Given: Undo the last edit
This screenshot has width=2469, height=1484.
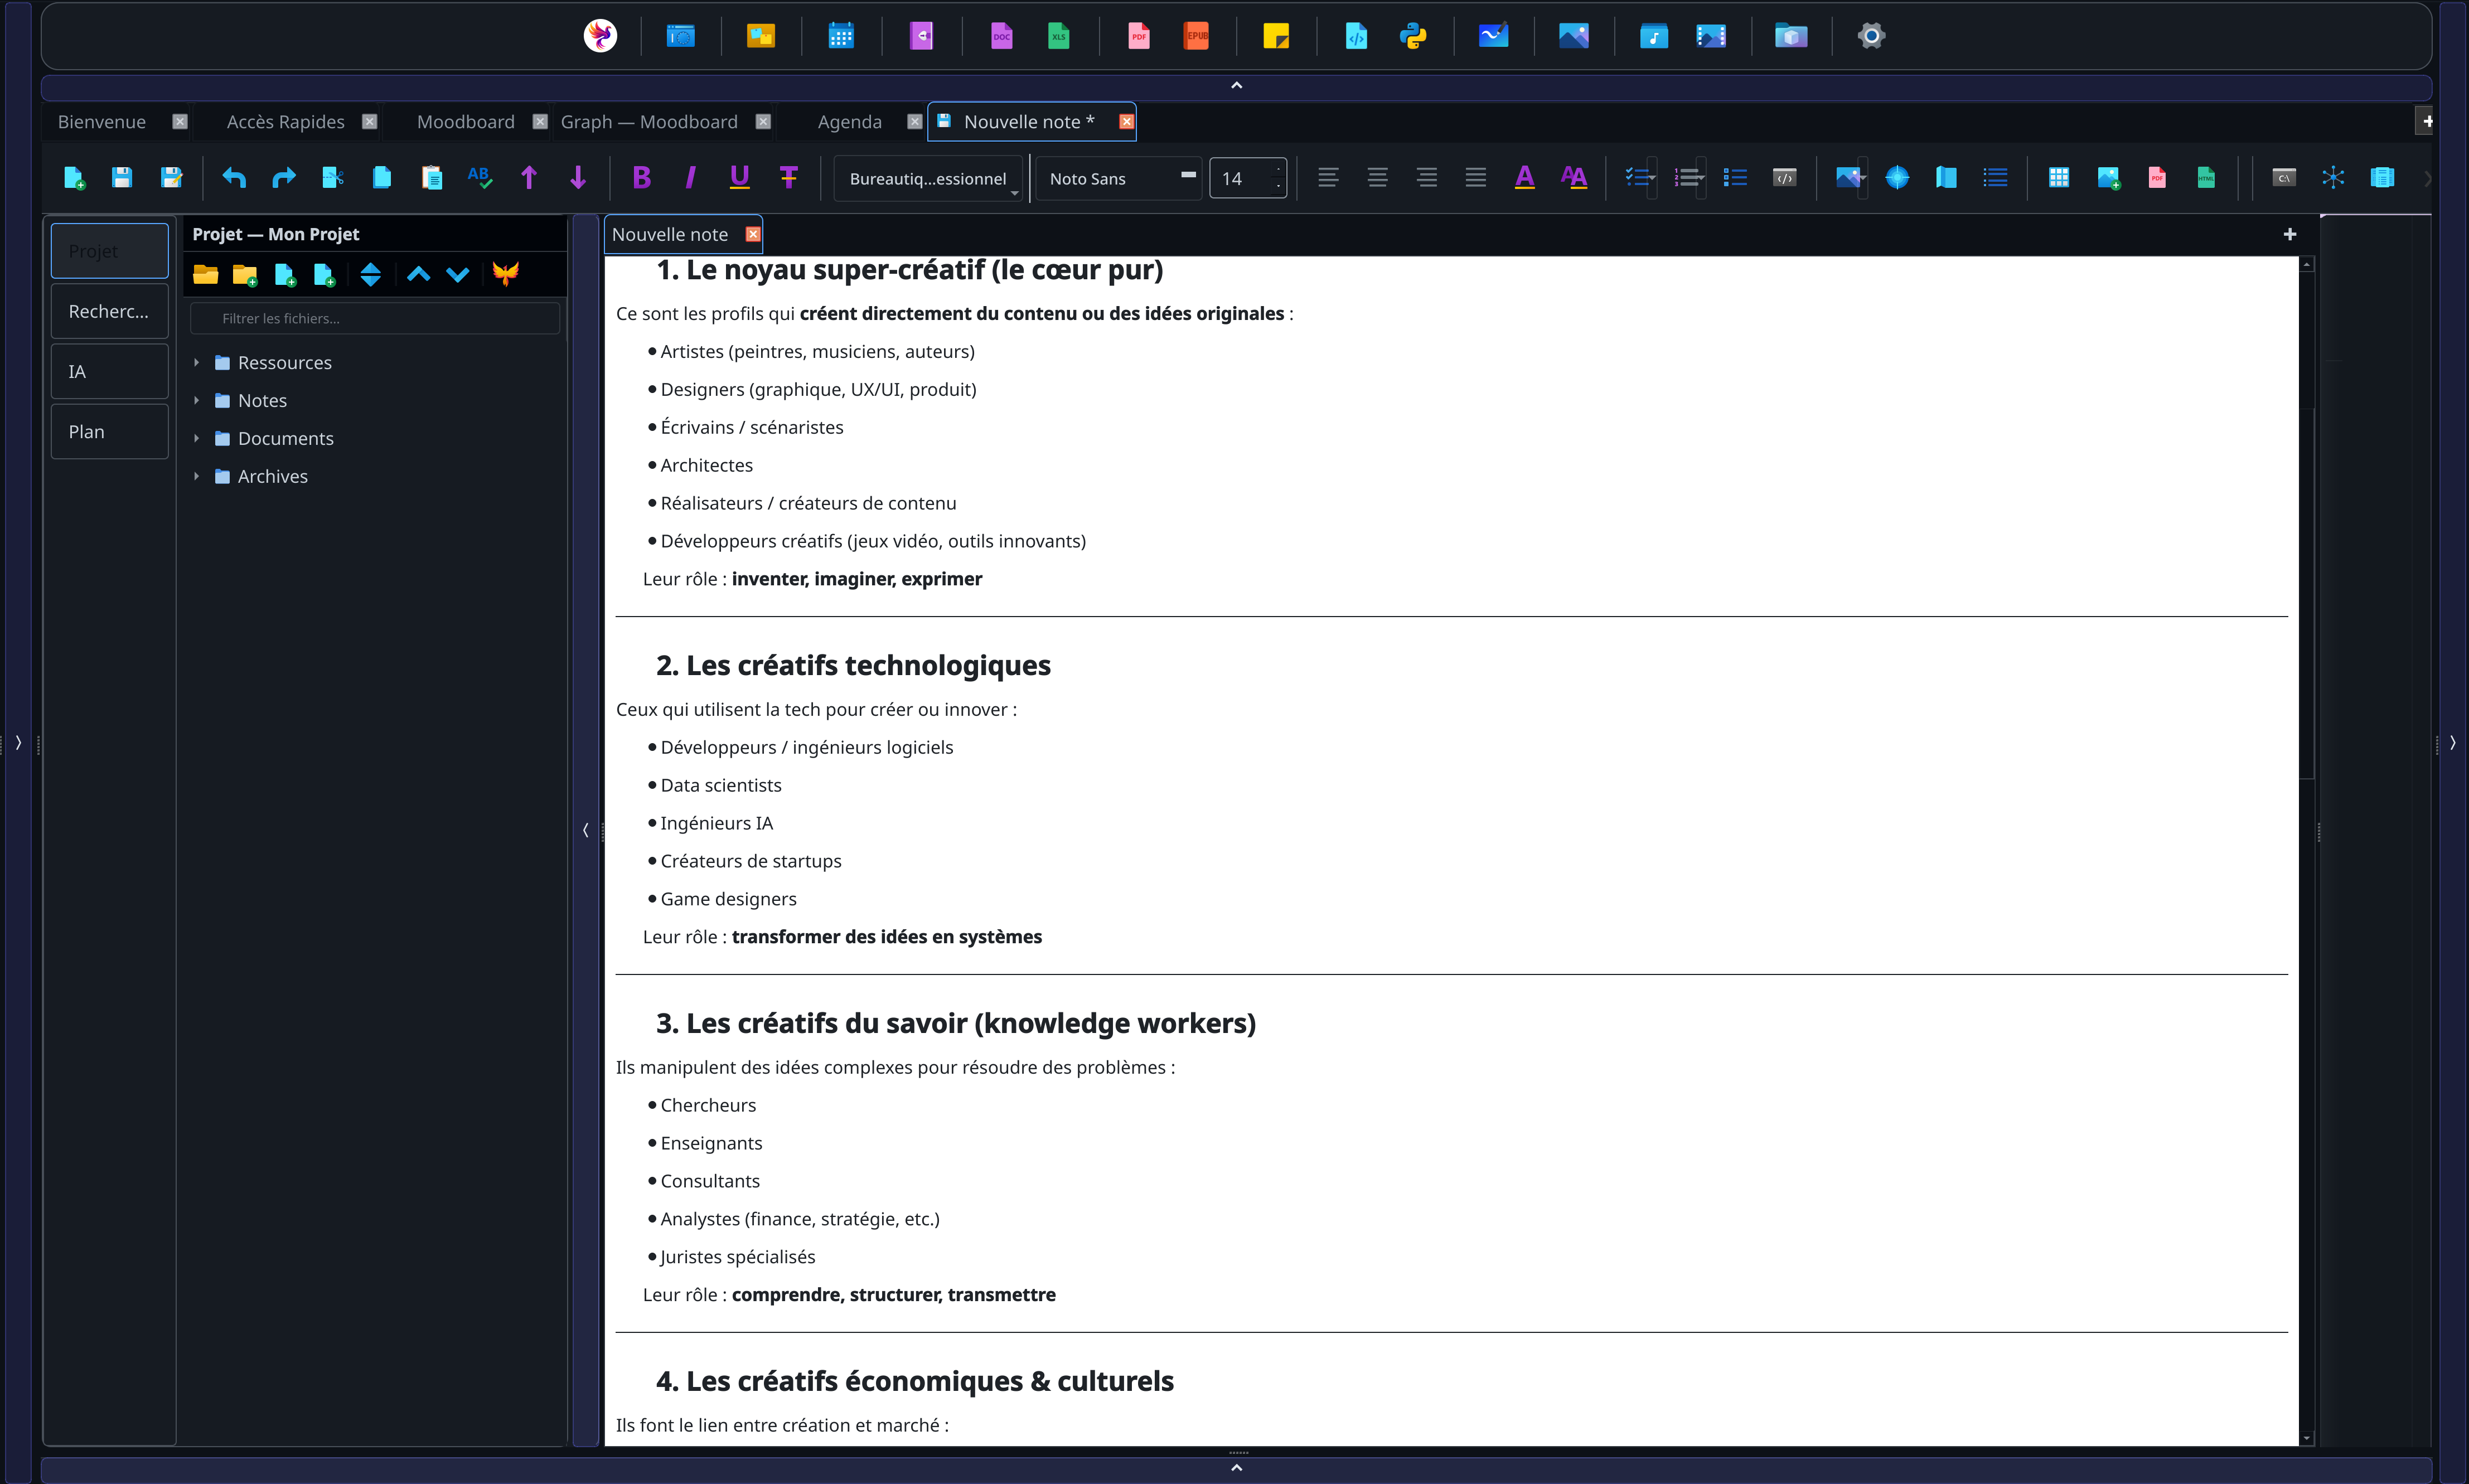Looking at the screenshot, I should (x=234, y=178).
